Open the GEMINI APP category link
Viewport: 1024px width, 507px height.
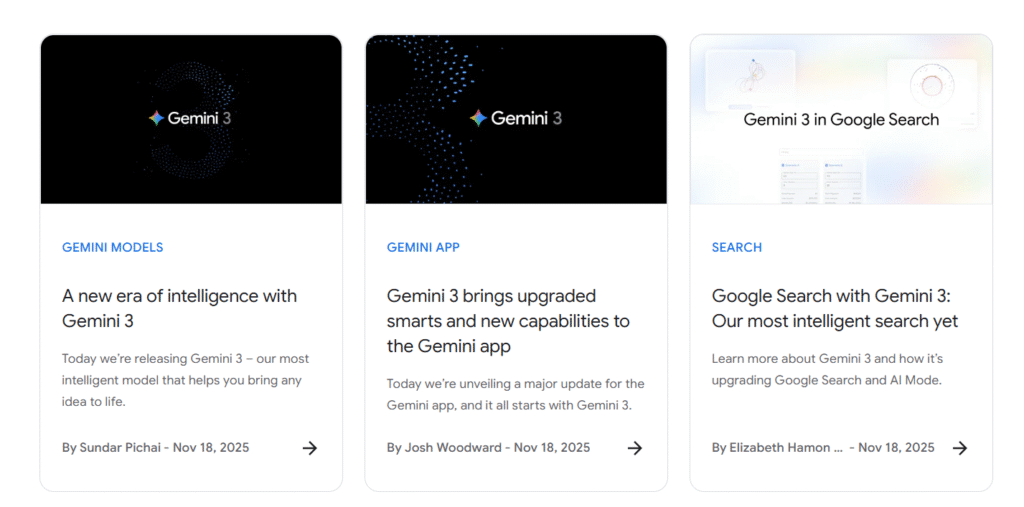(423, 247)
